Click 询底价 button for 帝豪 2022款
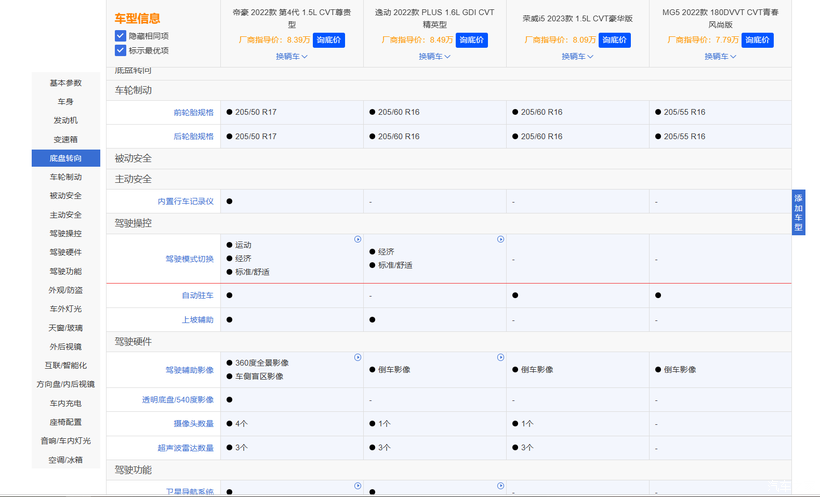Image resolution: width=820 pixels, height=497 pixels. pos(329,40)
